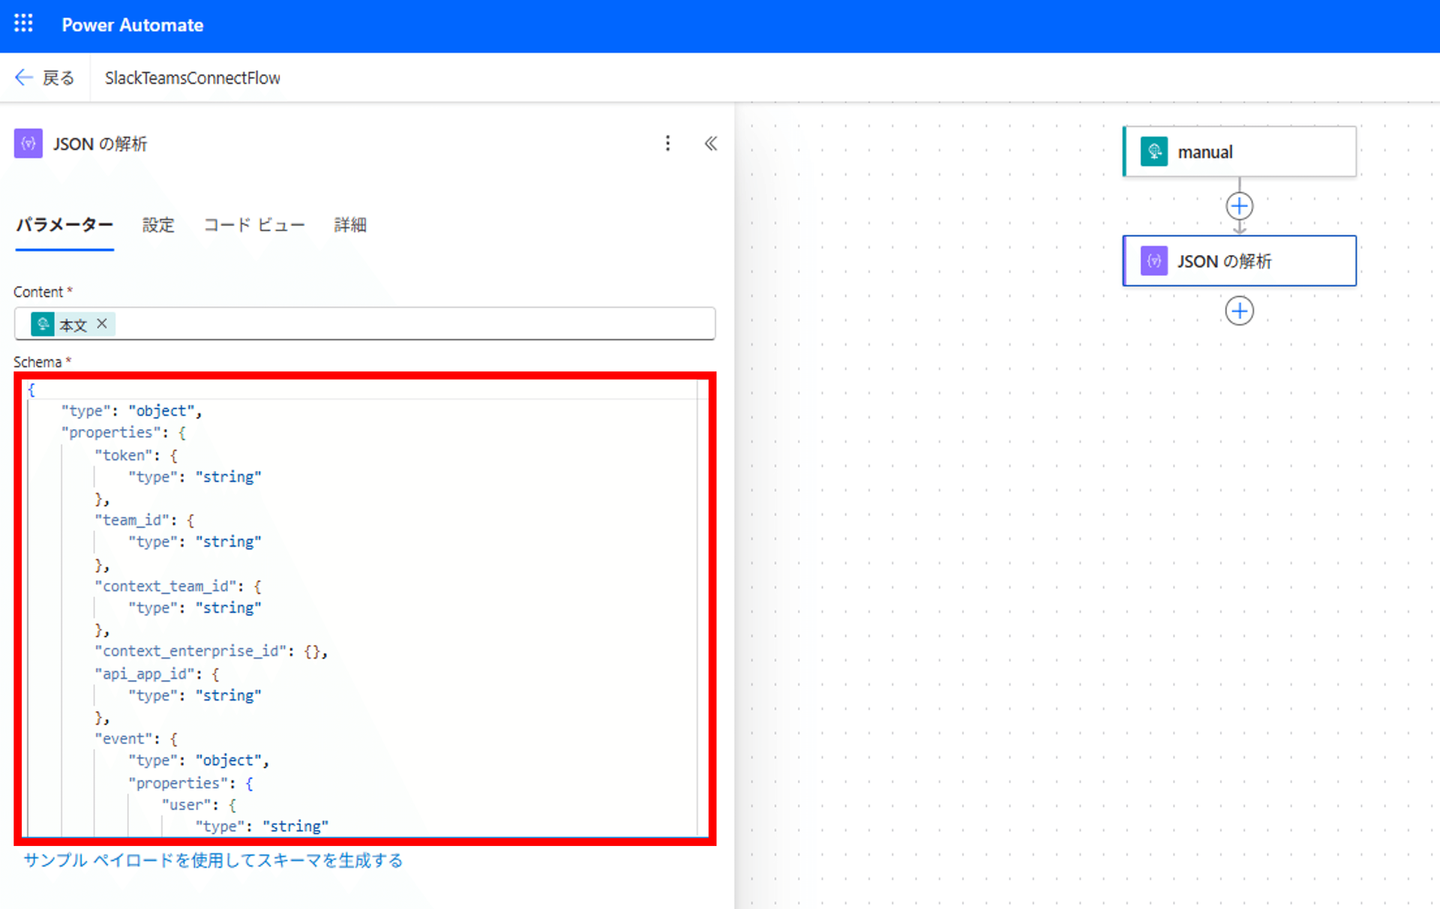Screen dimensions: 1440x909
Task: Click the back arrow icon
Action: click(x=24, y=78)
